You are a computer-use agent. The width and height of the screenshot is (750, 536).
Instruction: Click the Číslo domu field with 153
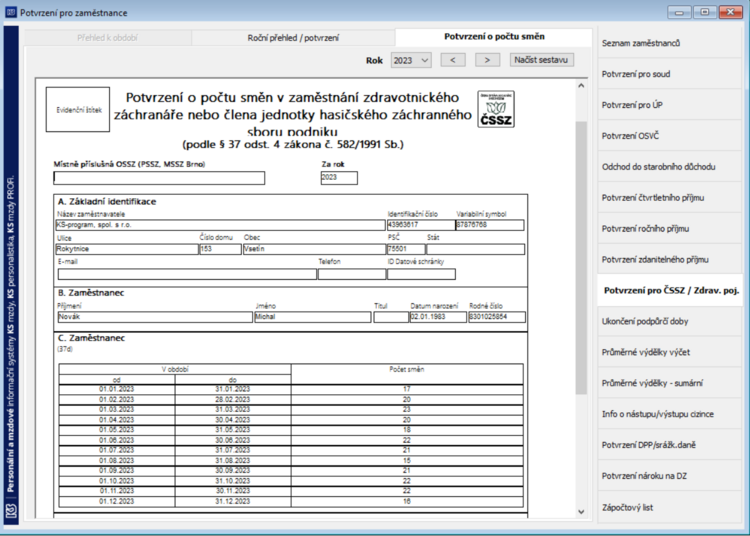pos(221,249)
